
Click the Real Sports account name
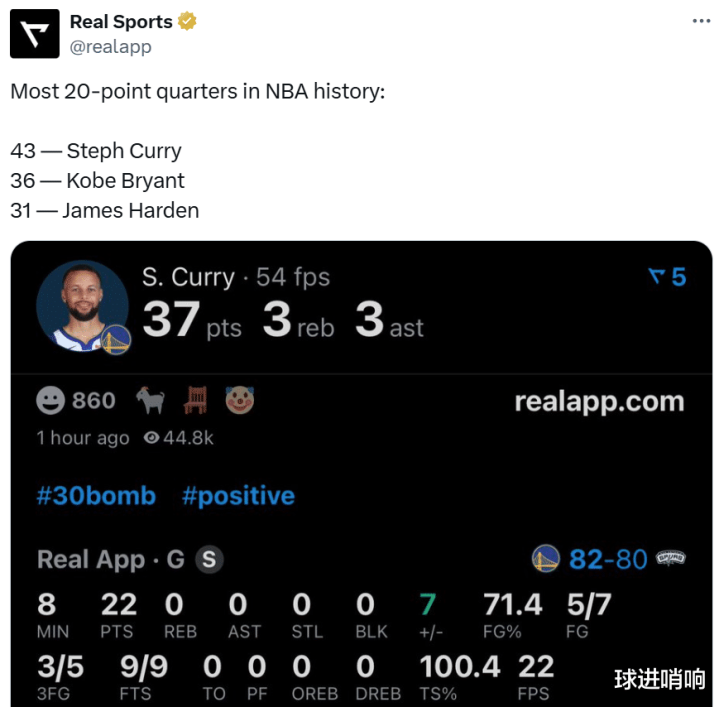coord(121,22)
